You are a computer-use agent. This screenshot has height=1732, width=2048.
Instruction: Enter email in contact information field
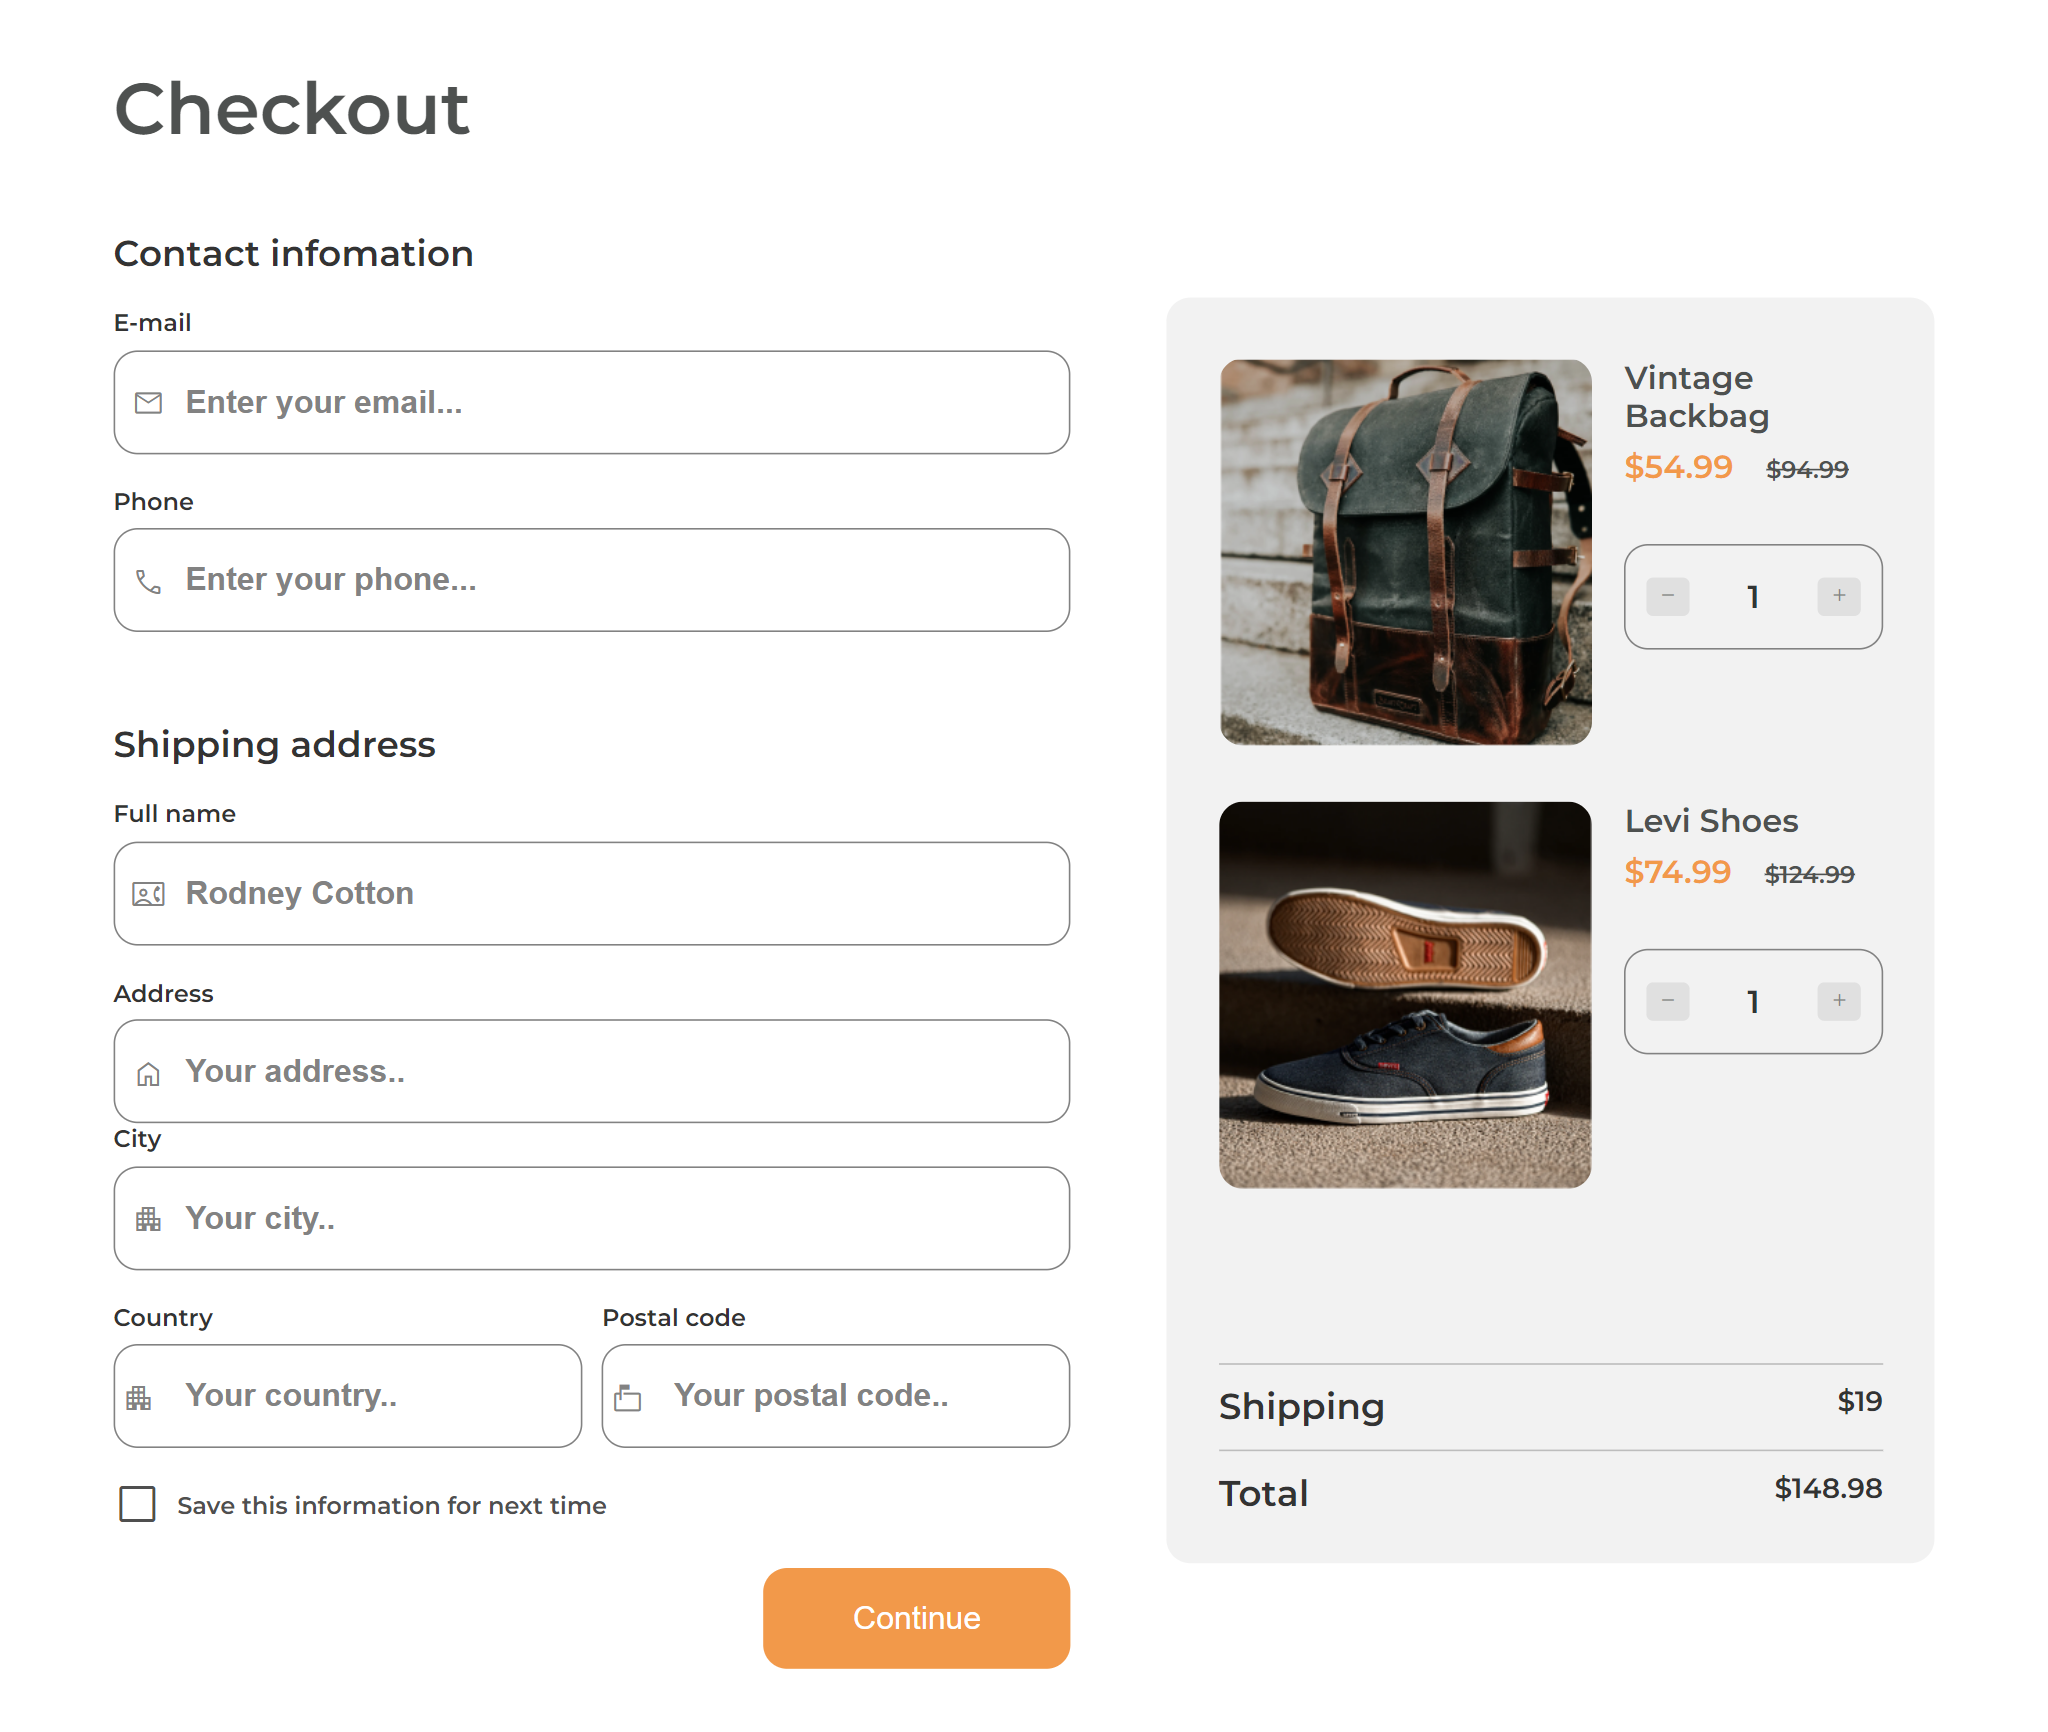[593, 400]
